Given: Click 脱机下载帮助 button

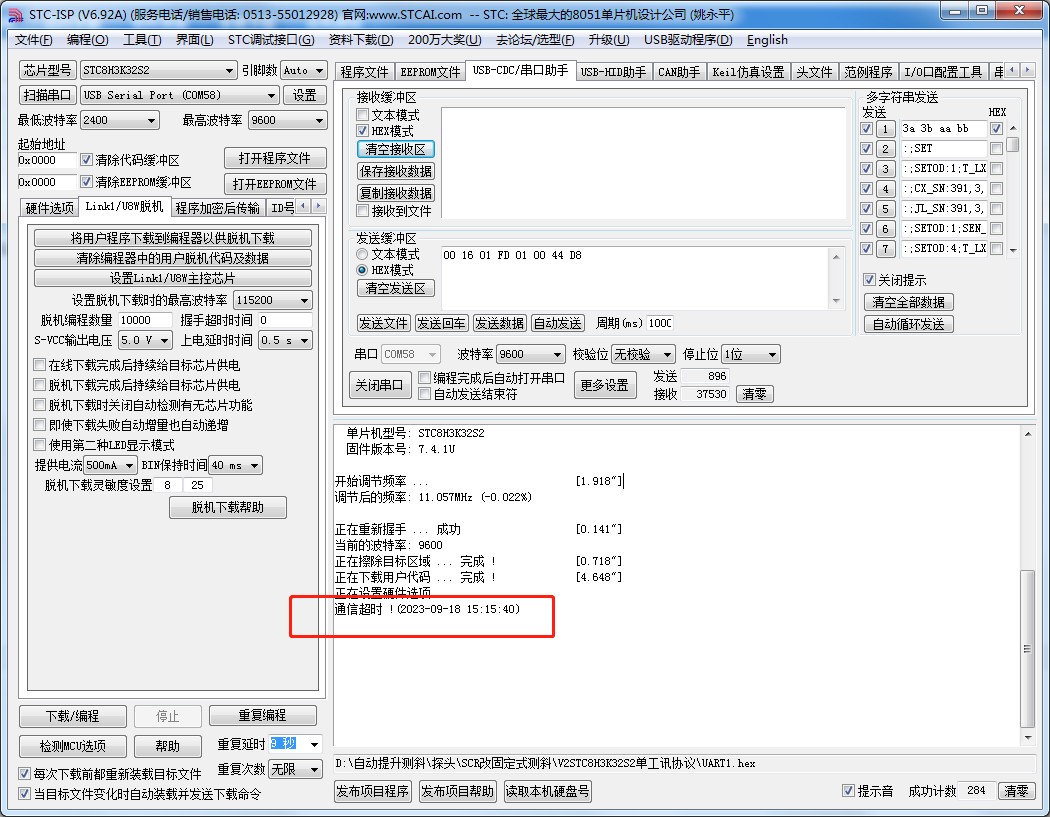Looking at the screenshot, I should (228, 507).
